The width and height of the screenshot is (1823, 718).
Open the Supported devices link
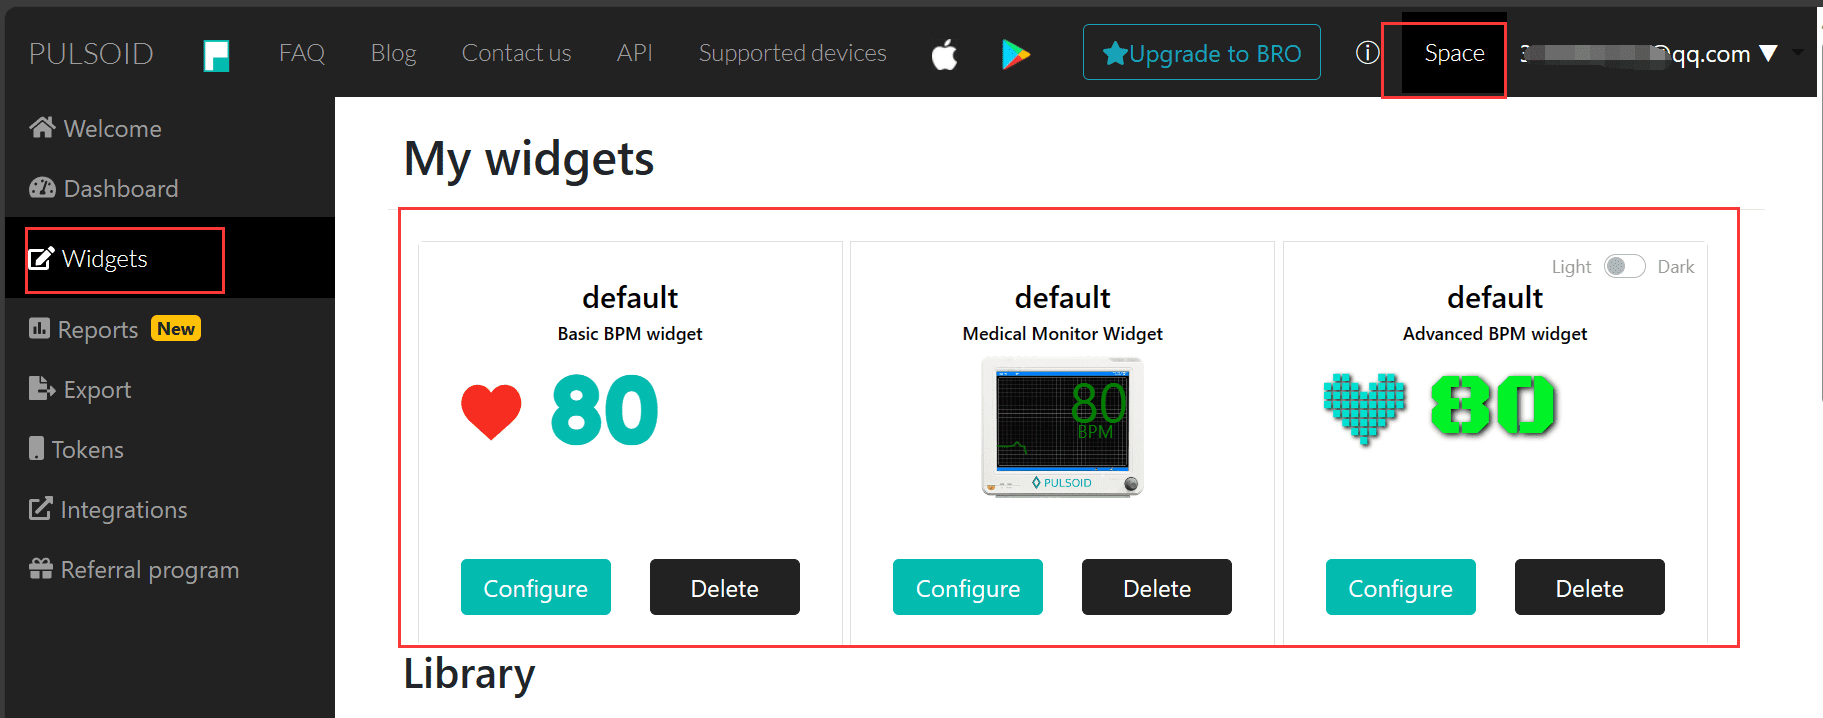792,53
